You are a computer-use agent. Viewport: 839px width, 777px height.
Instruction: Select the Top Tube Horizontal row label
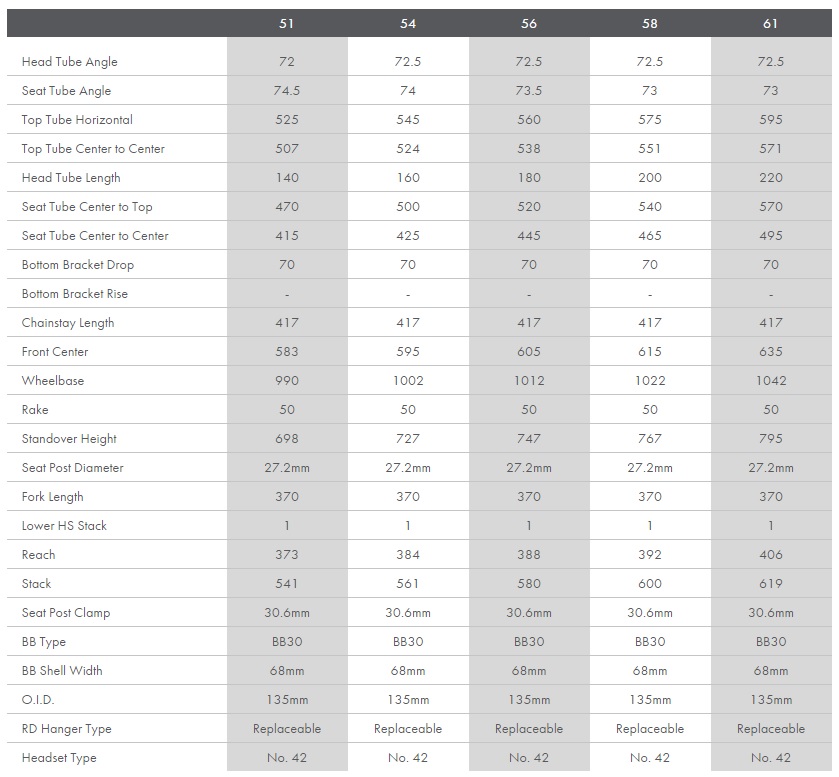click(77, 120)
